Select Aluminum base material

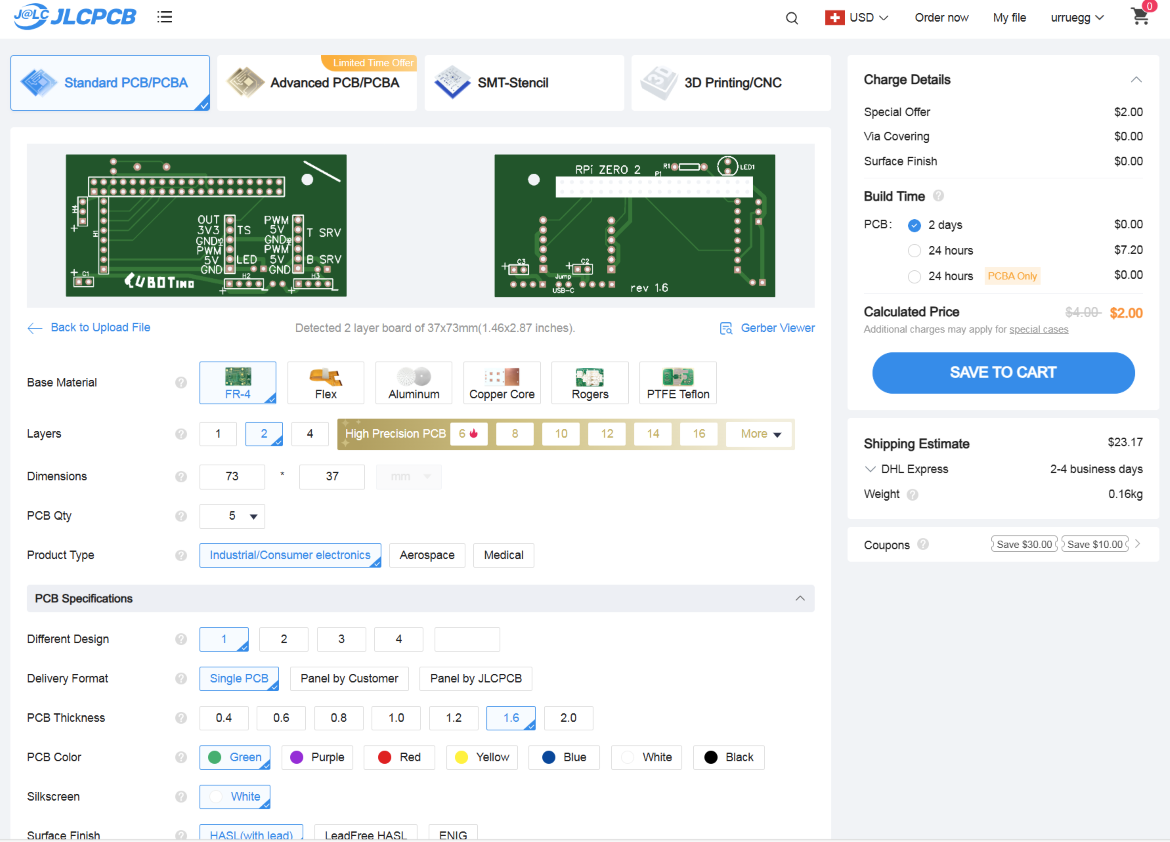coord(413,382)
